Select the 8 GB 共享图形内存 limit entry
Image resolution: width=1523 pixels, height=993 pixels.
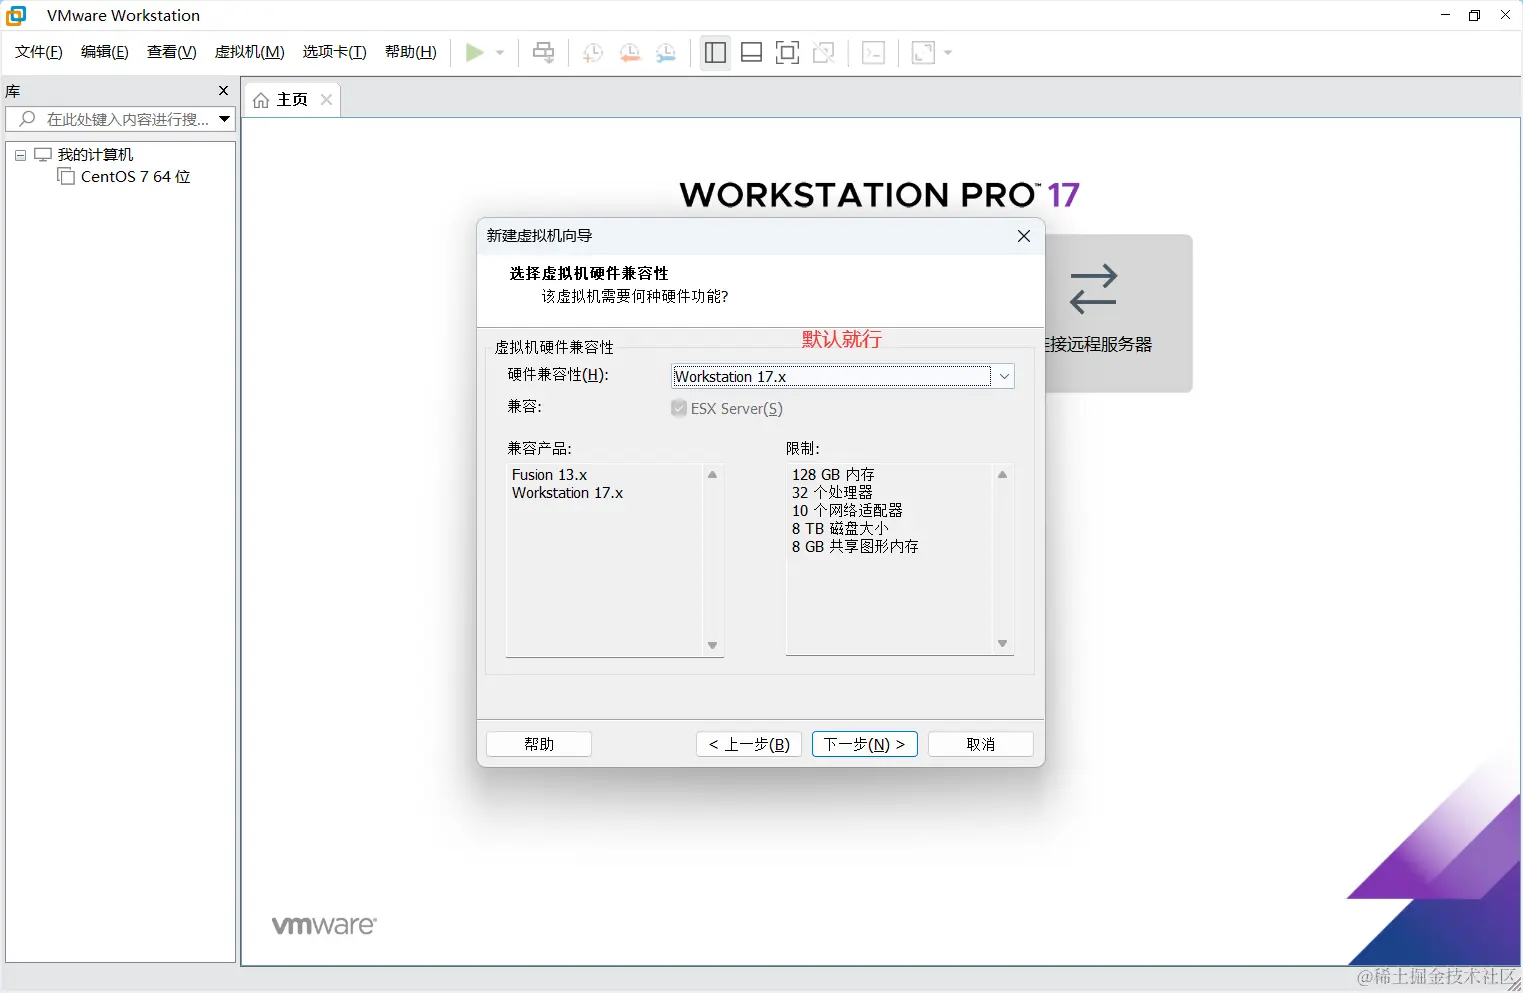click(855, 547)
